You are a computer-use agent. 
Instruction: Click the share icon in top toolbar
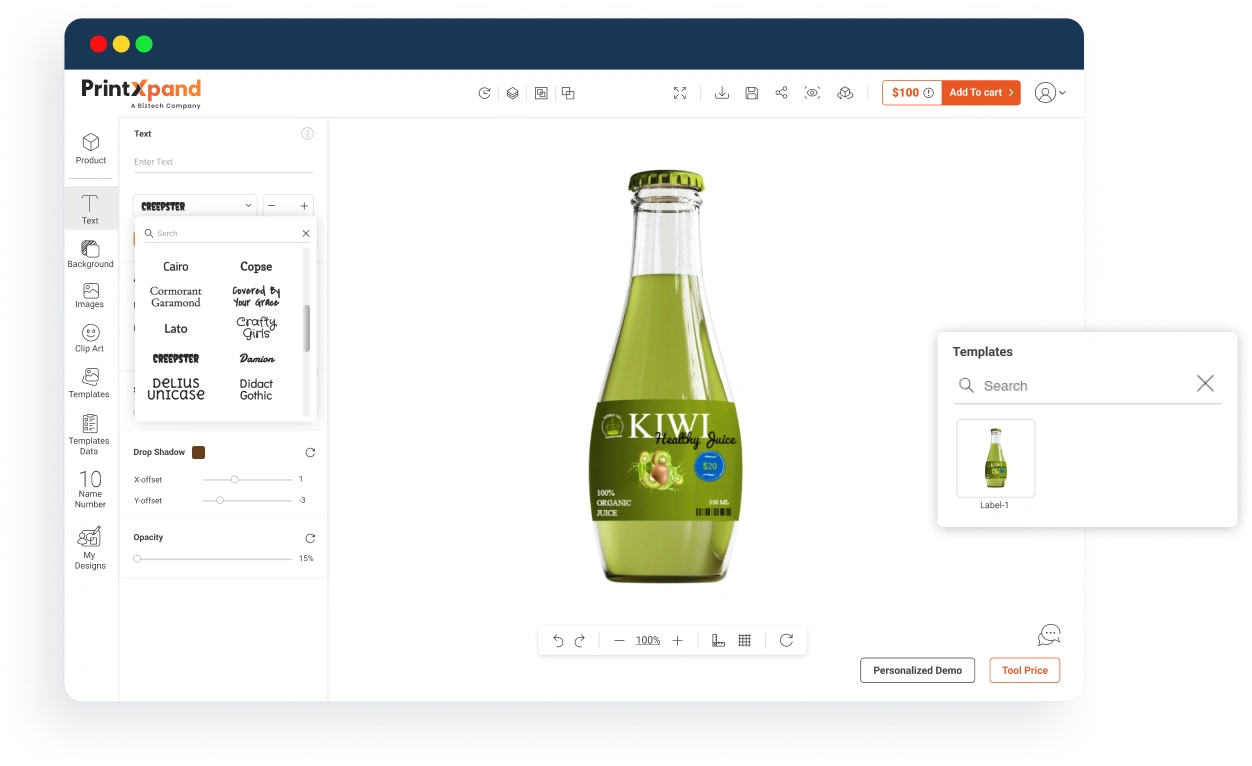tap(782, 93)
